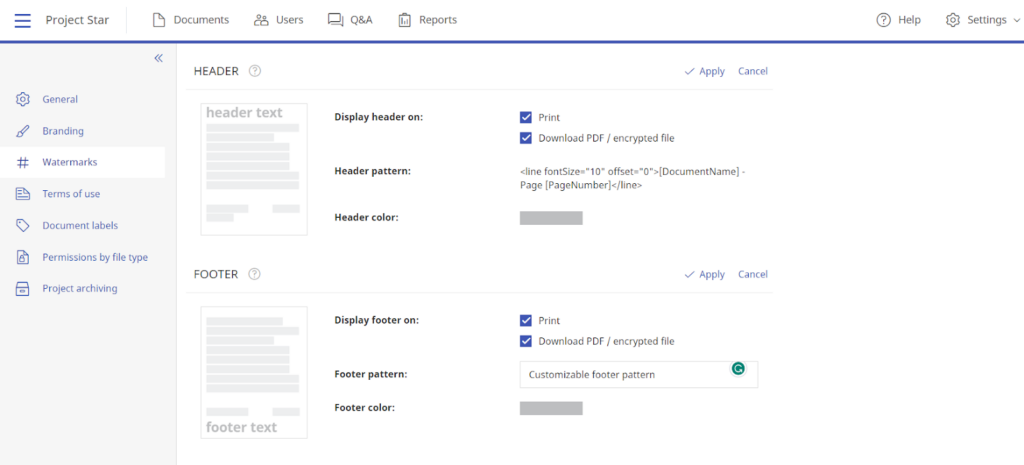Image resolution: width=1024 pixels, height=465 pixels.
Task: Uncheck Print under Display footer on
Action: click(526, 321)
